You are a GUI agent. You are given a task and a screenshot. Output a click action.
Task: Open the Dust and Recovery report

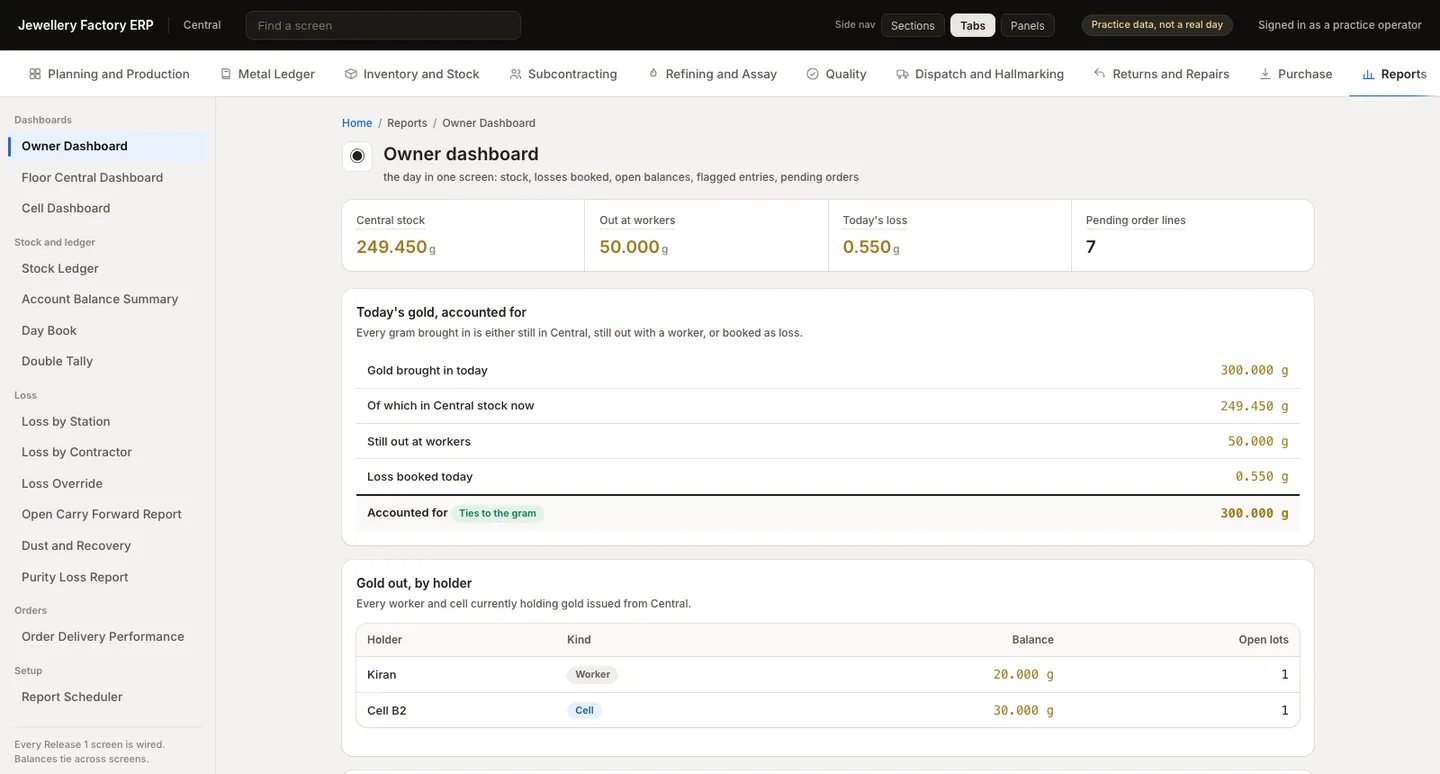(108, 545)
